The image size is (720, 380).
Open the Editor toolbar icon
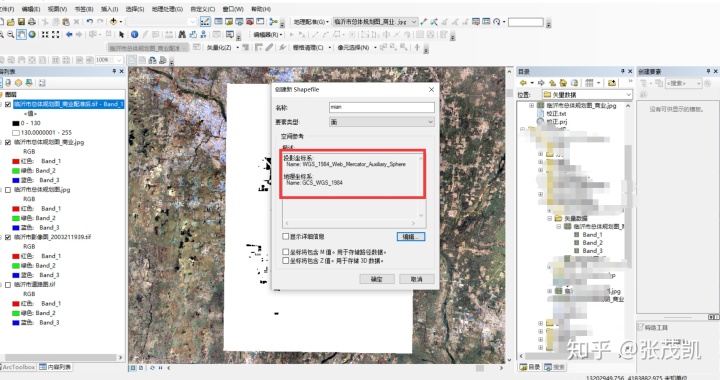pos(205,22)
